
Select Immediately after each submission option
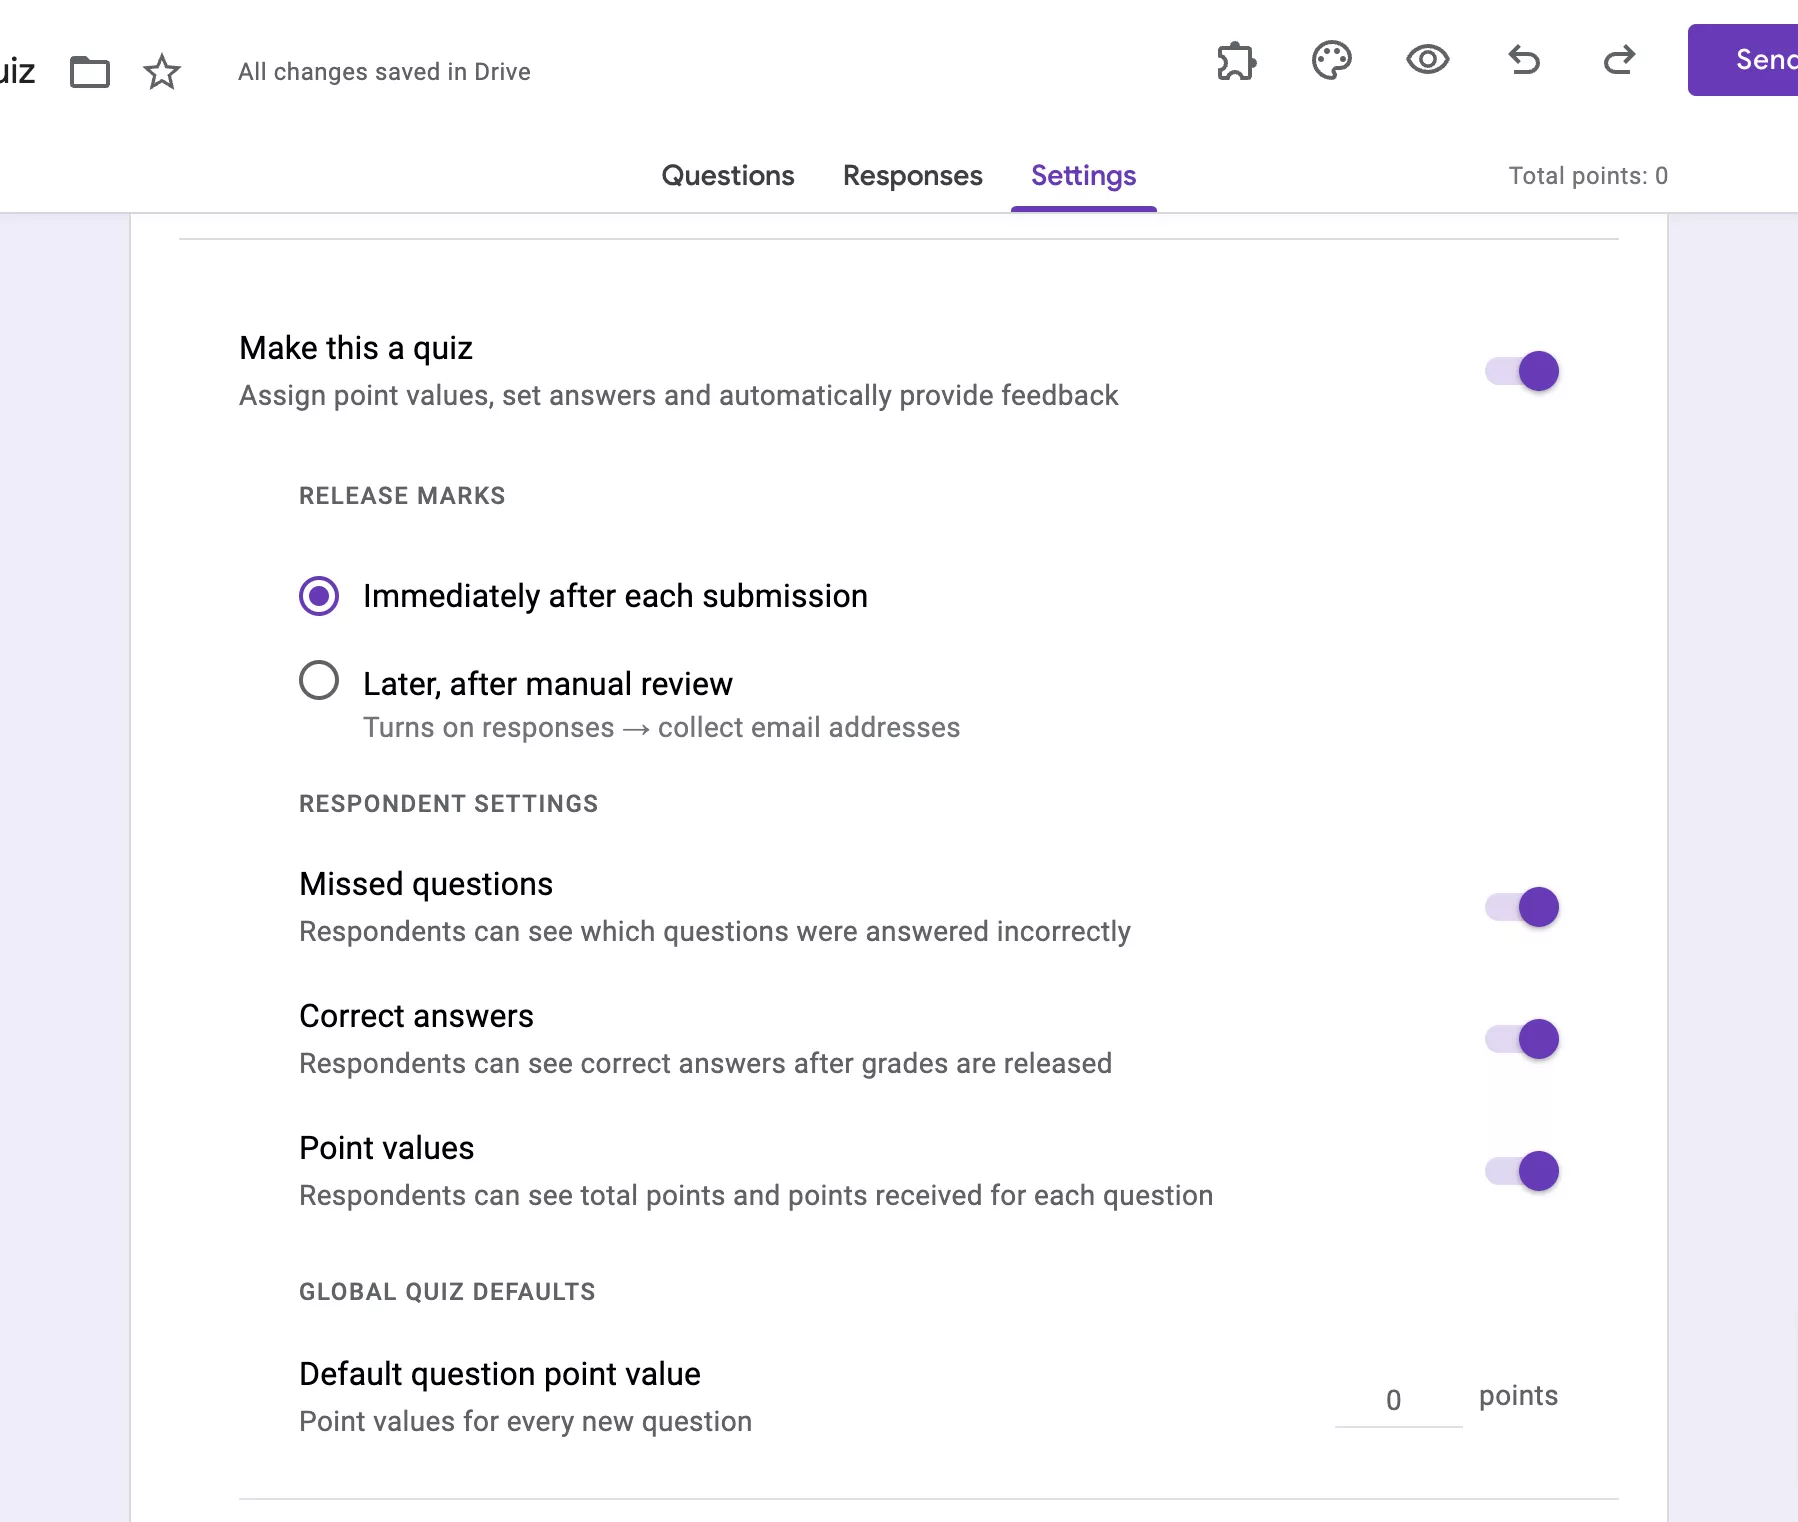click(x=318, y=596)
